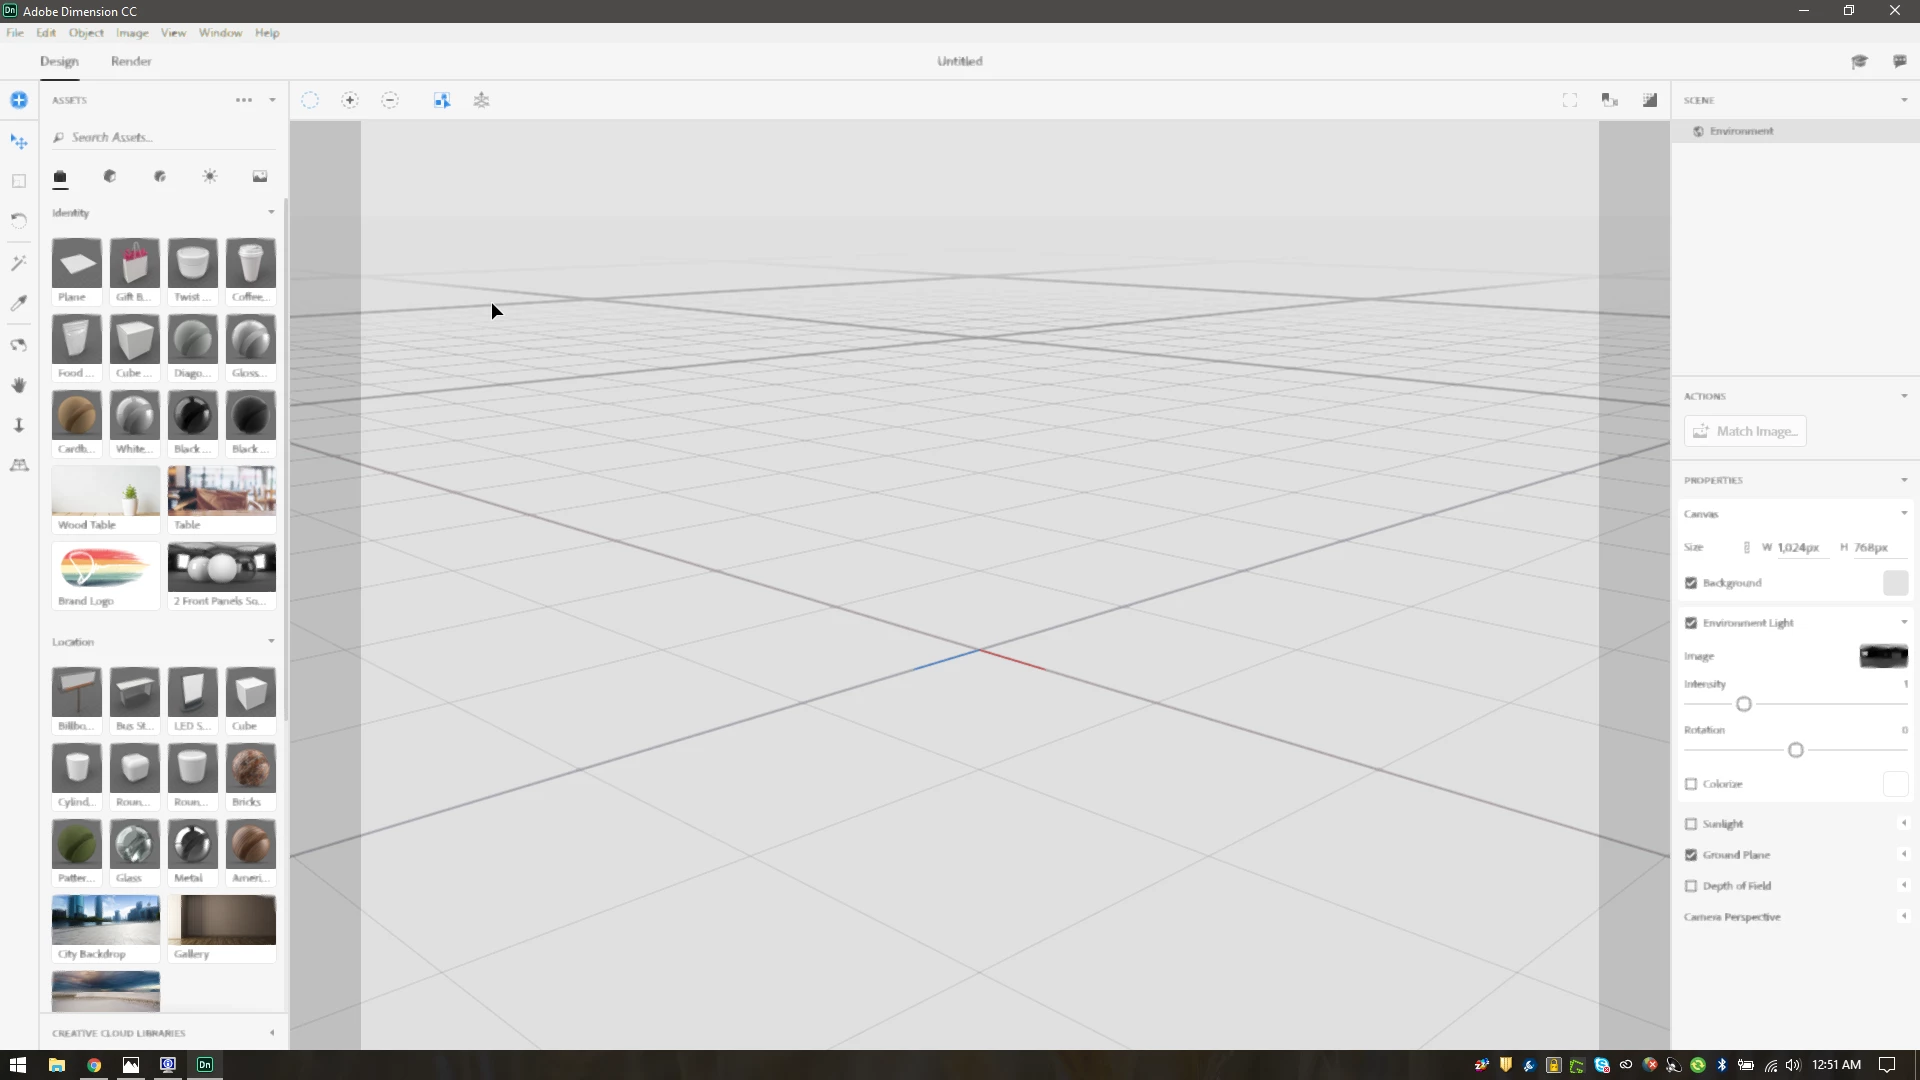Select the Horizon tool
1920x1080 pixels.
coord(18,465)
